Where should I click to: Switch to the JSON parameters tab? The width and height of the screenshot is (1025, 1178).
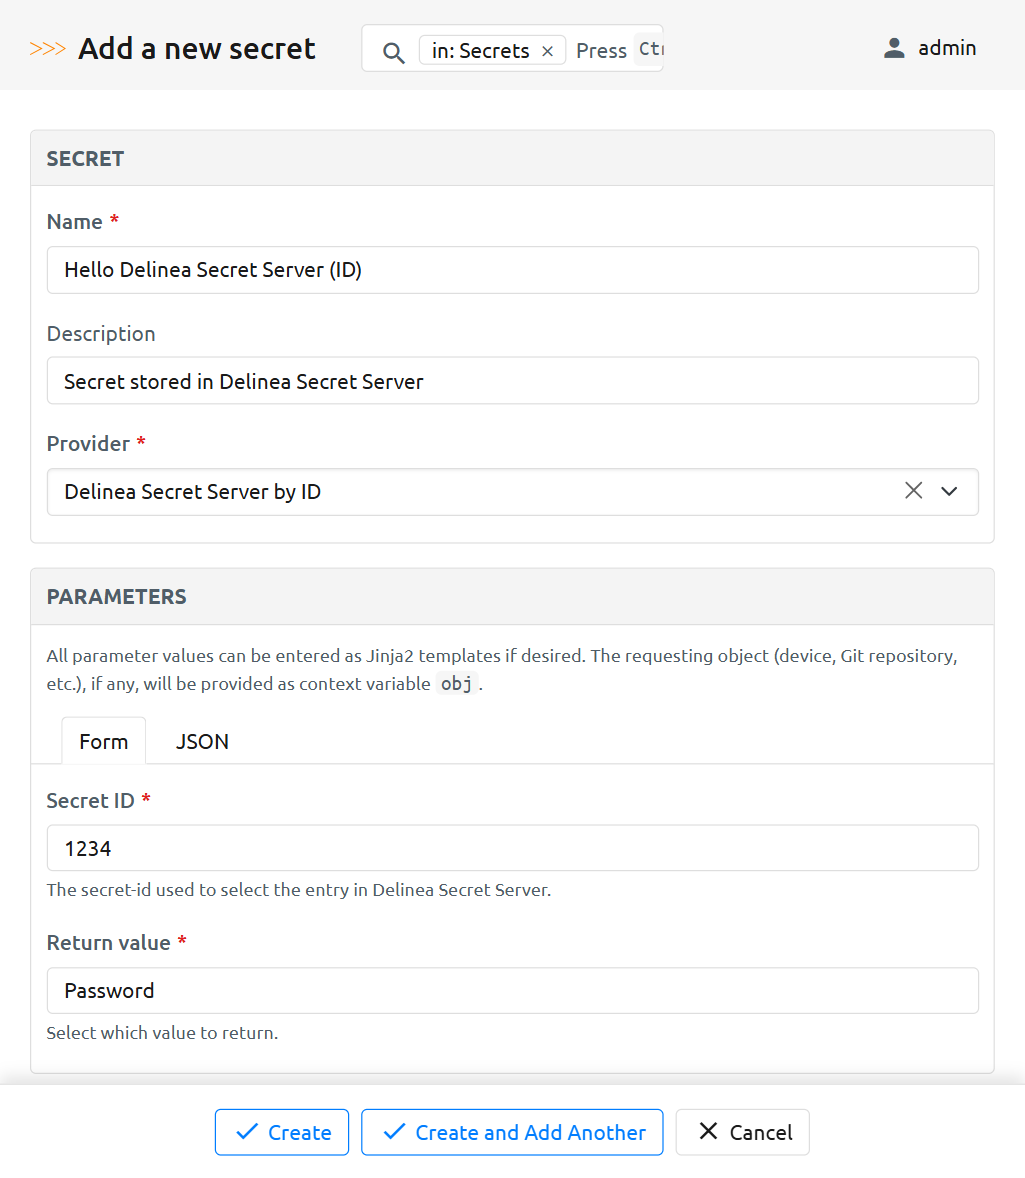pyautogui.click(x=202, y=741)
